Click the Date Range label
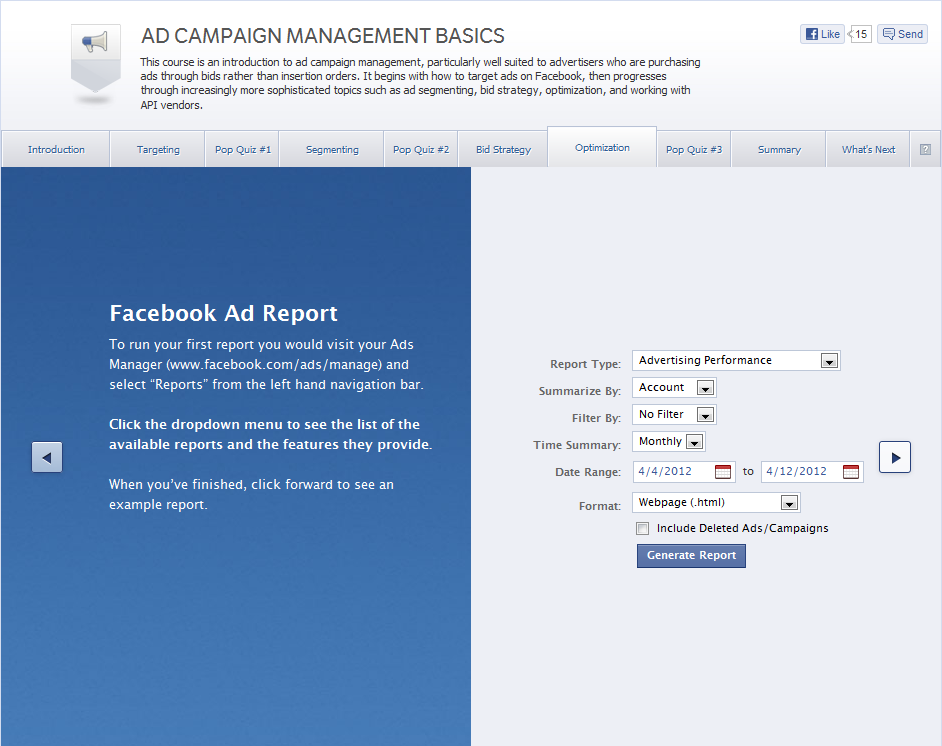Image resolution: width=942 pixels, height=746 pixels. 588,472
